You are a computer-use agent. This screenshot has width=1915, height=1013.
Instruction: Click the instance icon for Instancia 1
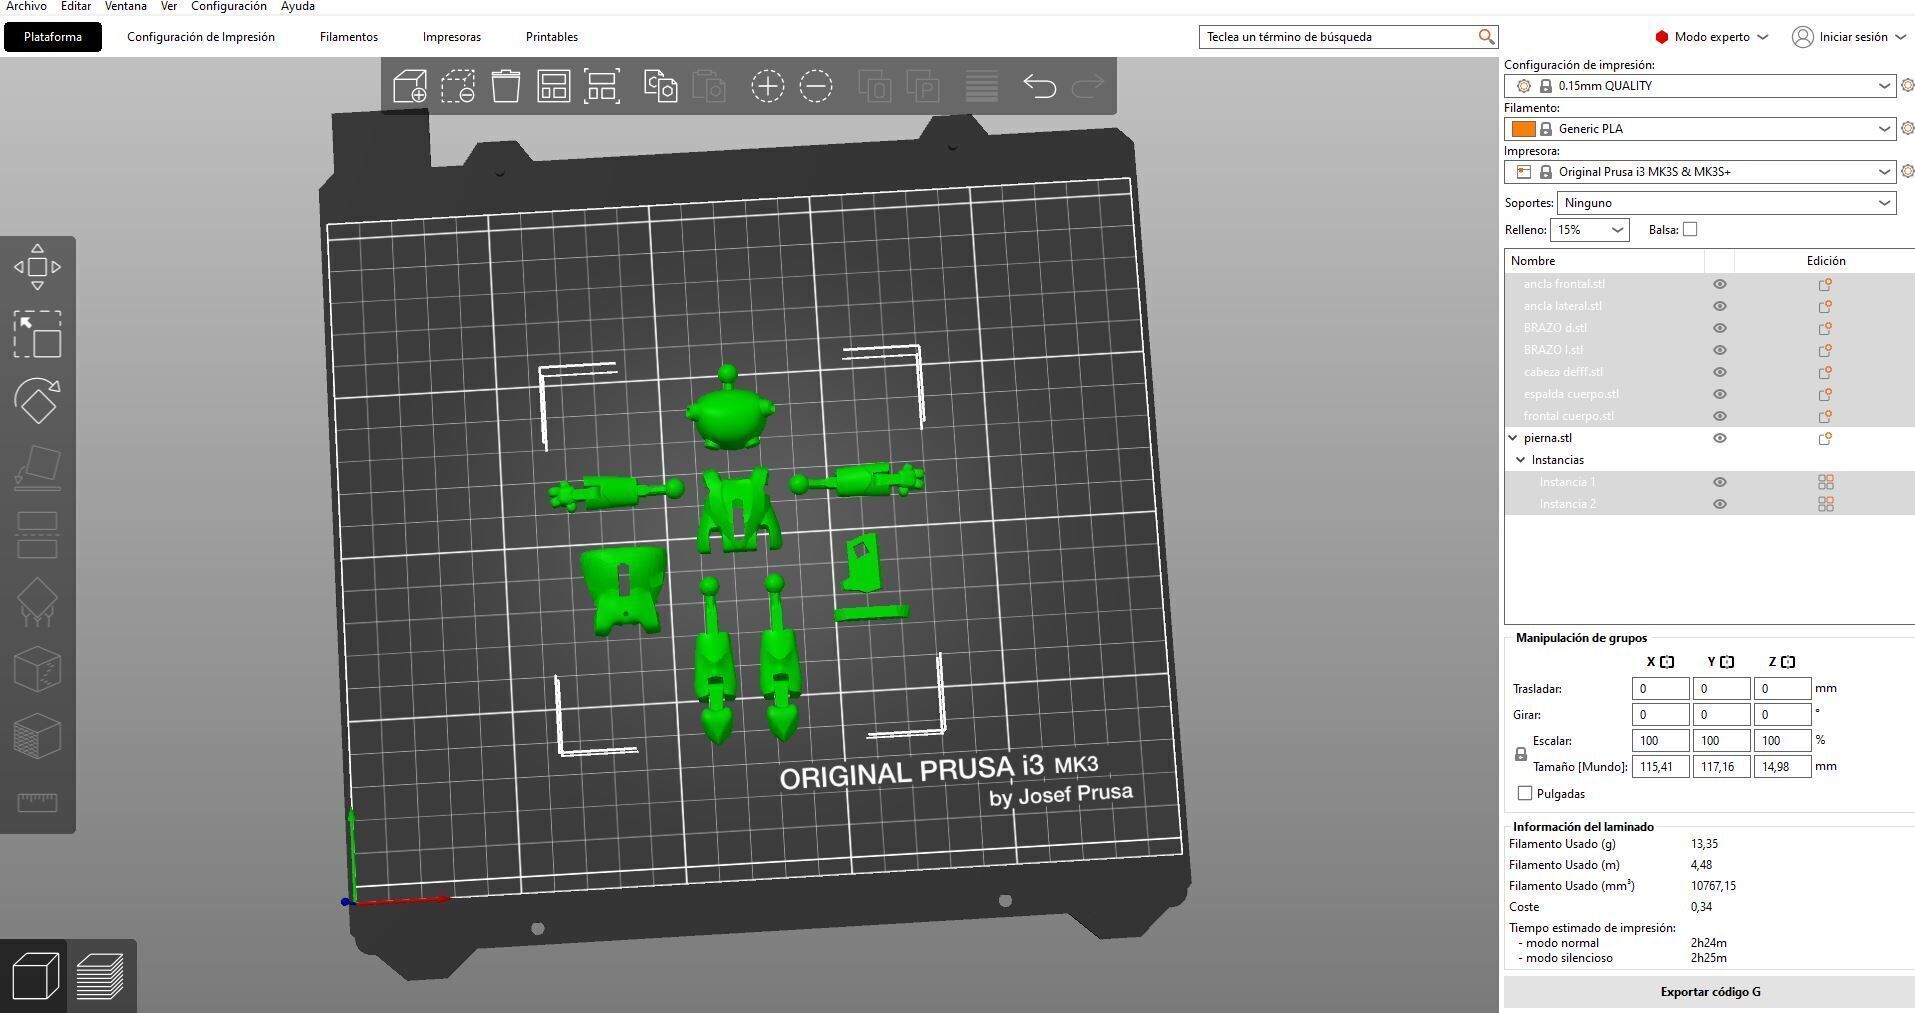(x=1825, y=482)
